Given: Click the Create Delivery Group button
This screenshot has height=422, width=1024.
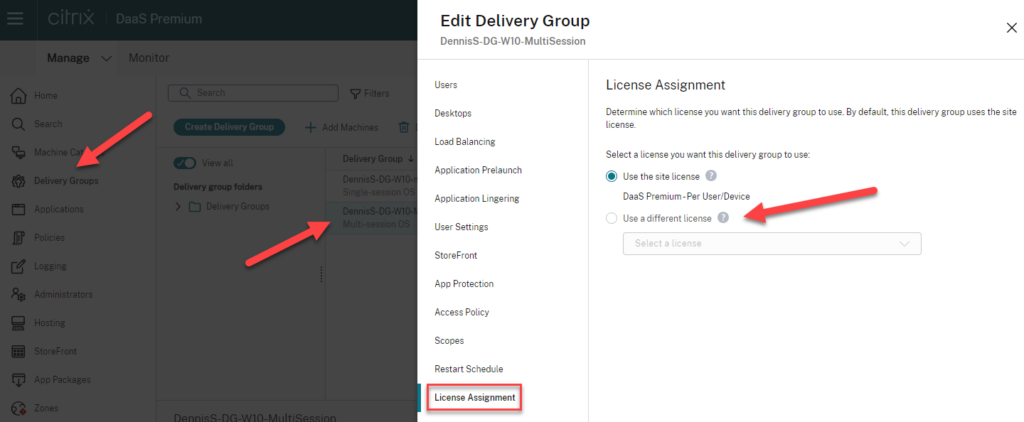Looking at the screenshot, I should point(230,127).
